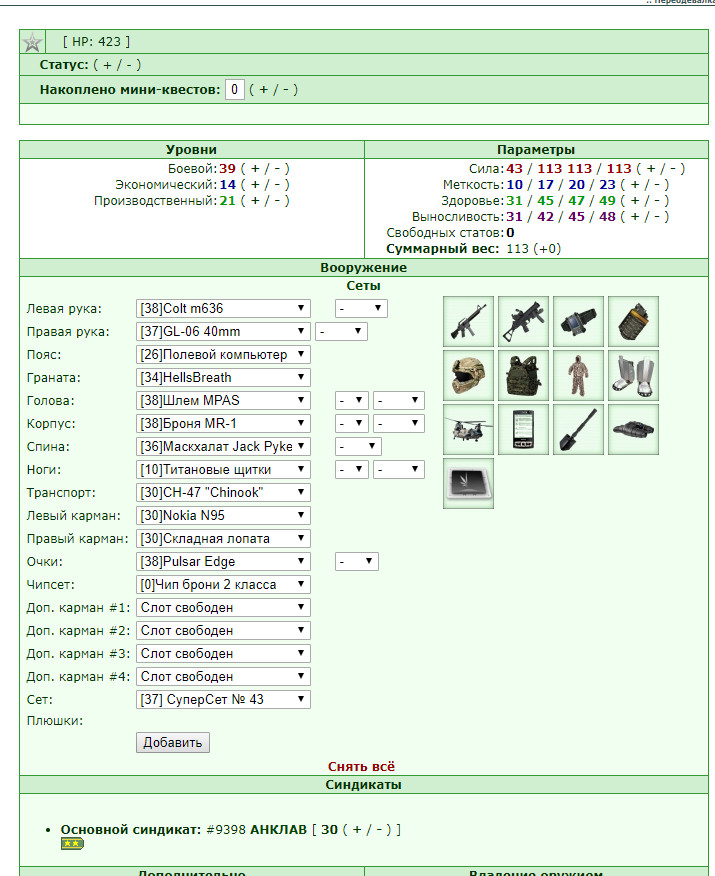The width and height of the screenshot is (715, 876).
Task: Click the HP: 423 text
Action: point(96,42)
